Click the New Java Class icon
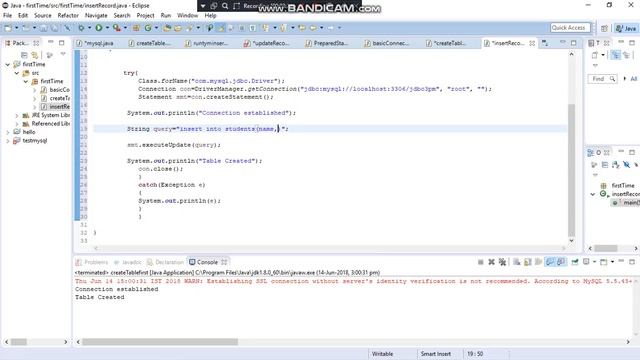Image resolution: width=640 pixels, height=360 pixels. [x=148, y=28]
